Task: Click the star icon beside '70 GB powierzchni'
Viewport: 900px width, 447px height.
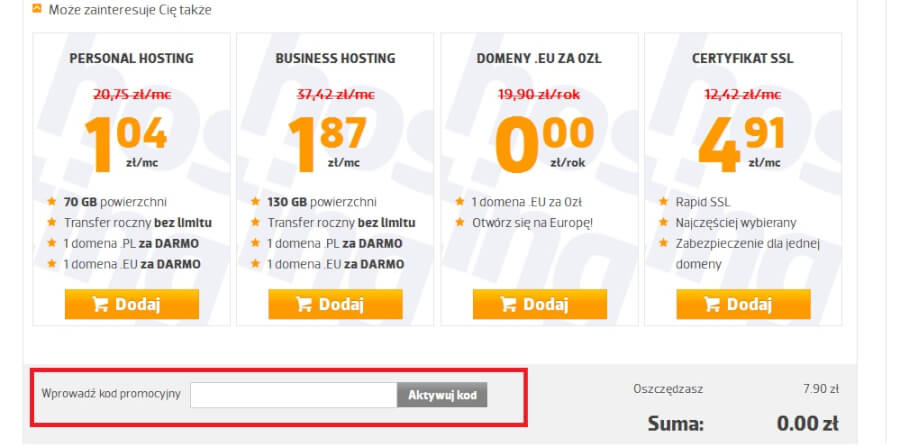Action: pyautogui.click(x=51, y=201)
